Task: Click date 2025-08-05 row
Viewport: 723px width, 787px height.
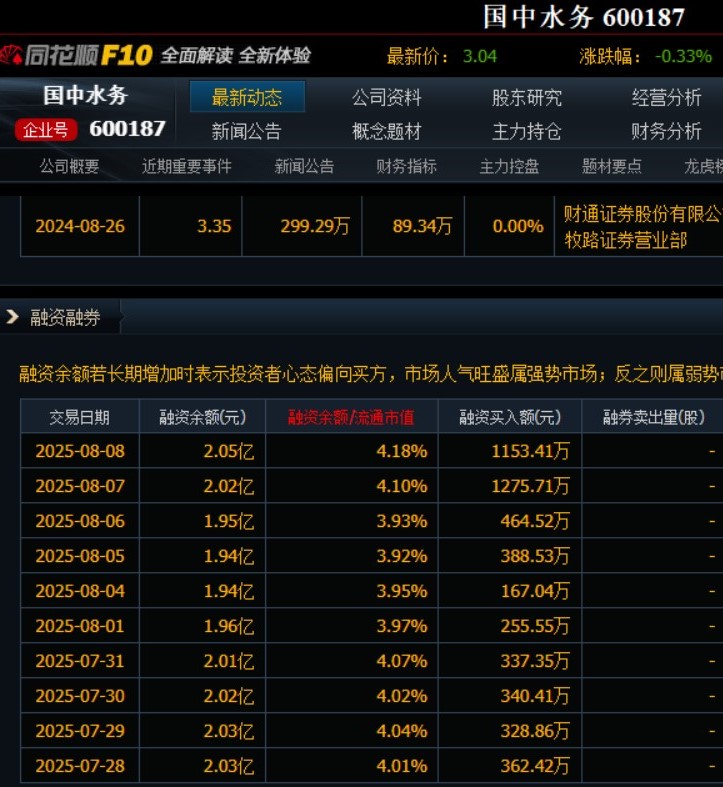Action: pyautogui.click(x=80, y=556)
